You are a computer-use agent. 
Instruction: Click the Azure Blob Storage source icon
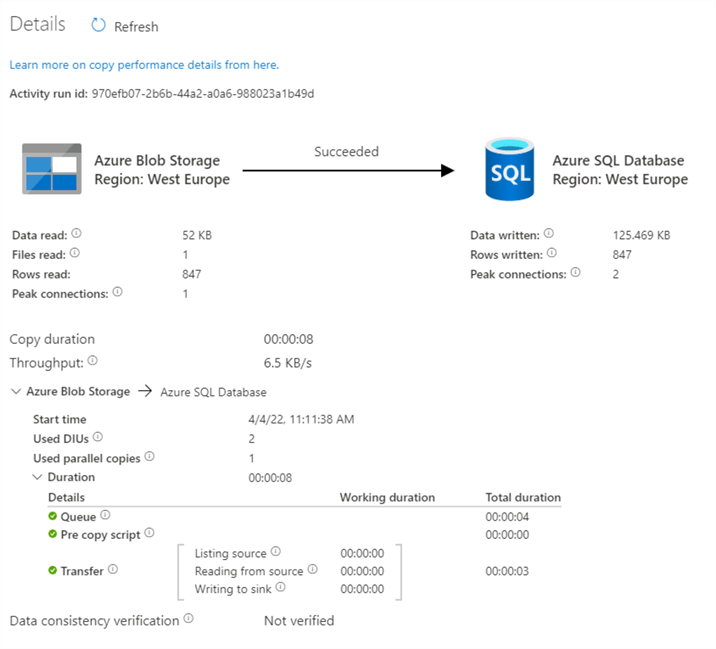point(52,169)
